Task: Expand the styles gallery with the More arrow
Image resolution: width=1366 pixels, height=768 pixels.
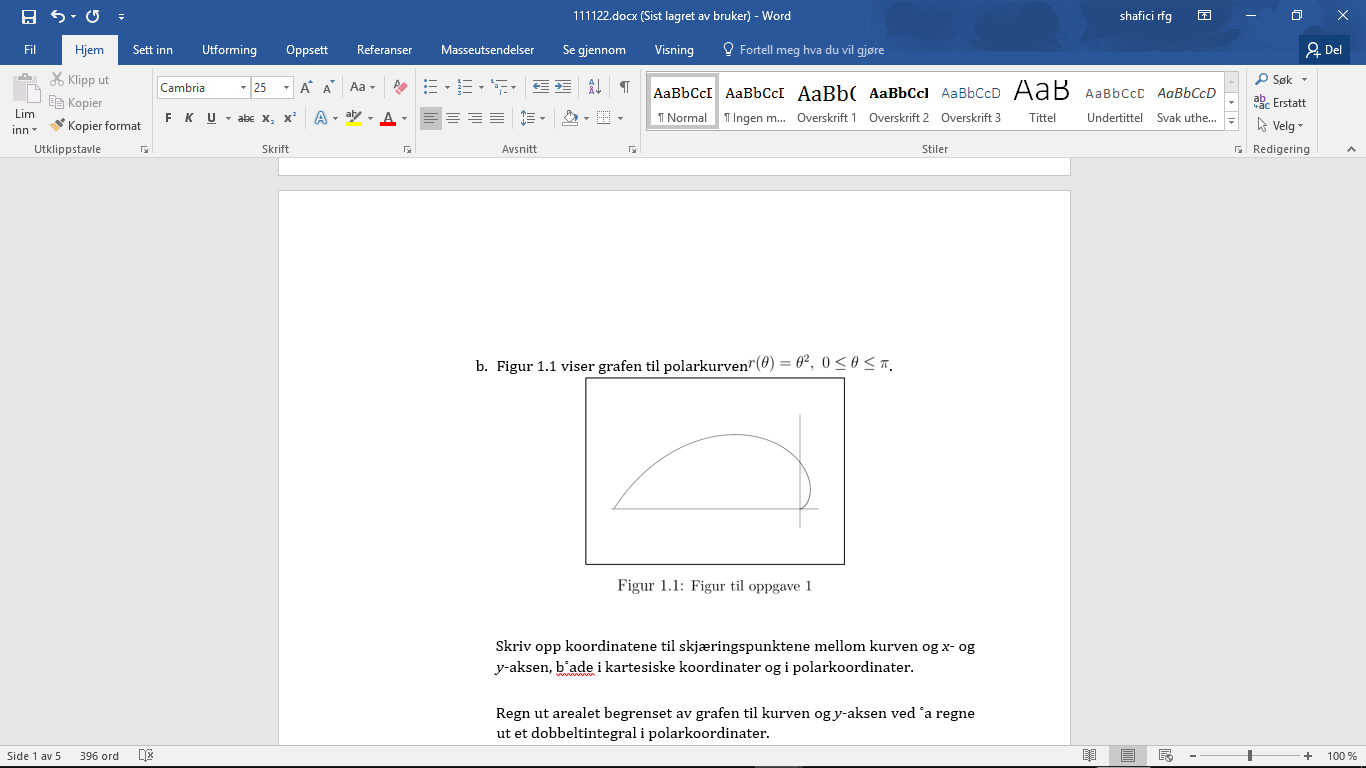Action: pyautogui.click(x=1232, y=123)
